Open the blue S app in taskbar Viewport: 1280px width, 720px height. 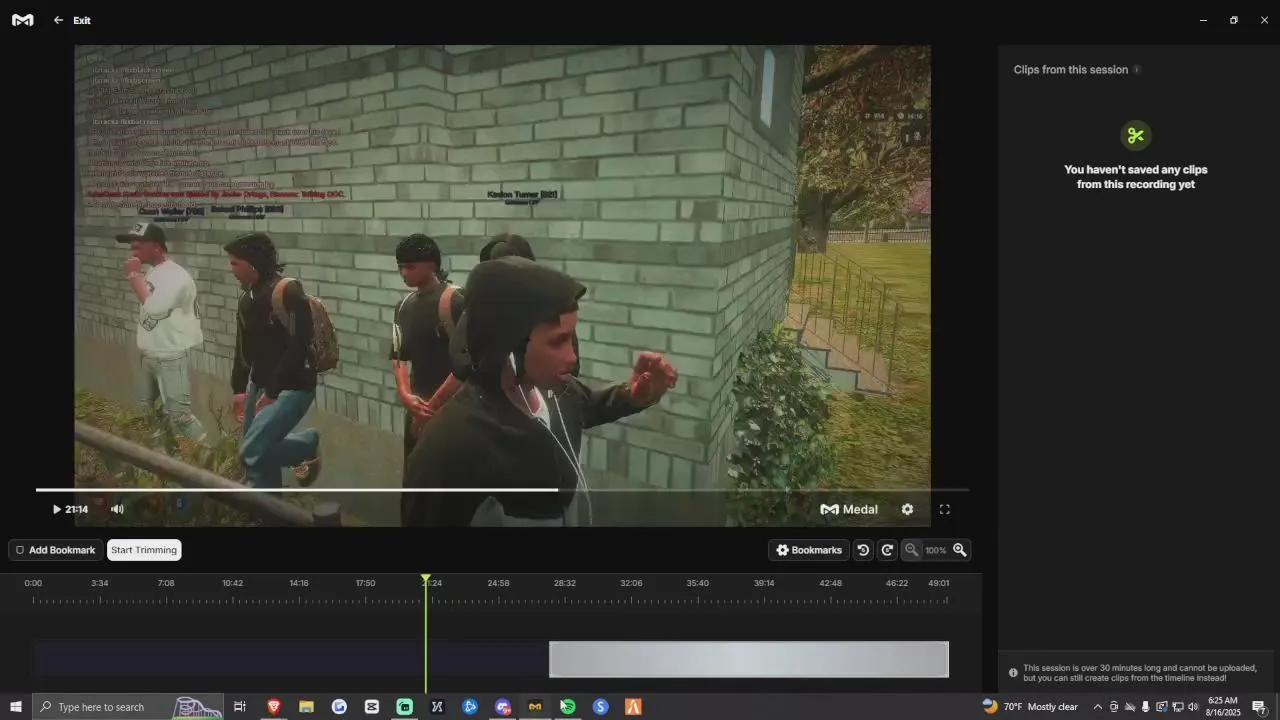pyautogui.click(x=600, y=707)
